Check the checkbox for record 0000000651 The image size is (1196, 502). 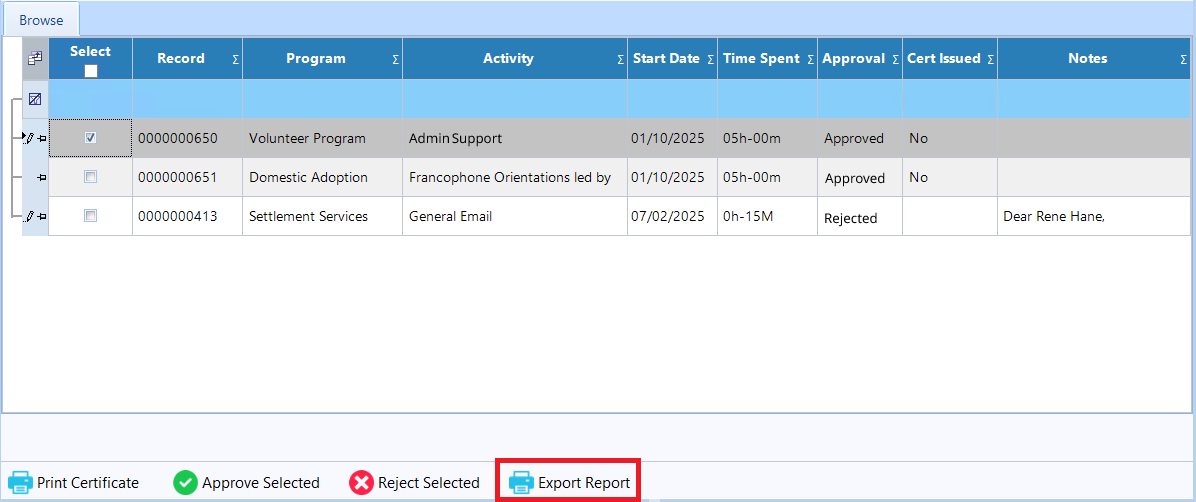(91, 177)
